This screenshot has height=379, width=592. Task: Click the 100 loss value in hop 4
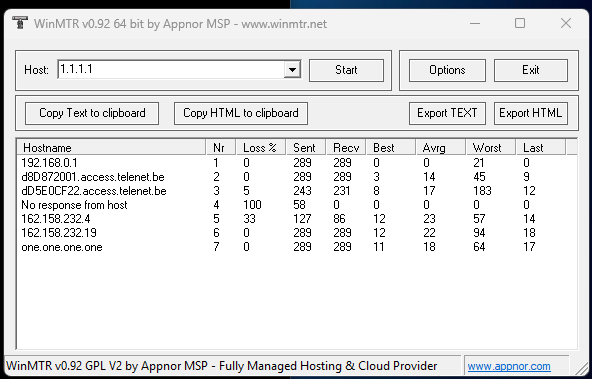pyautogui.click(x=252, y=205)
